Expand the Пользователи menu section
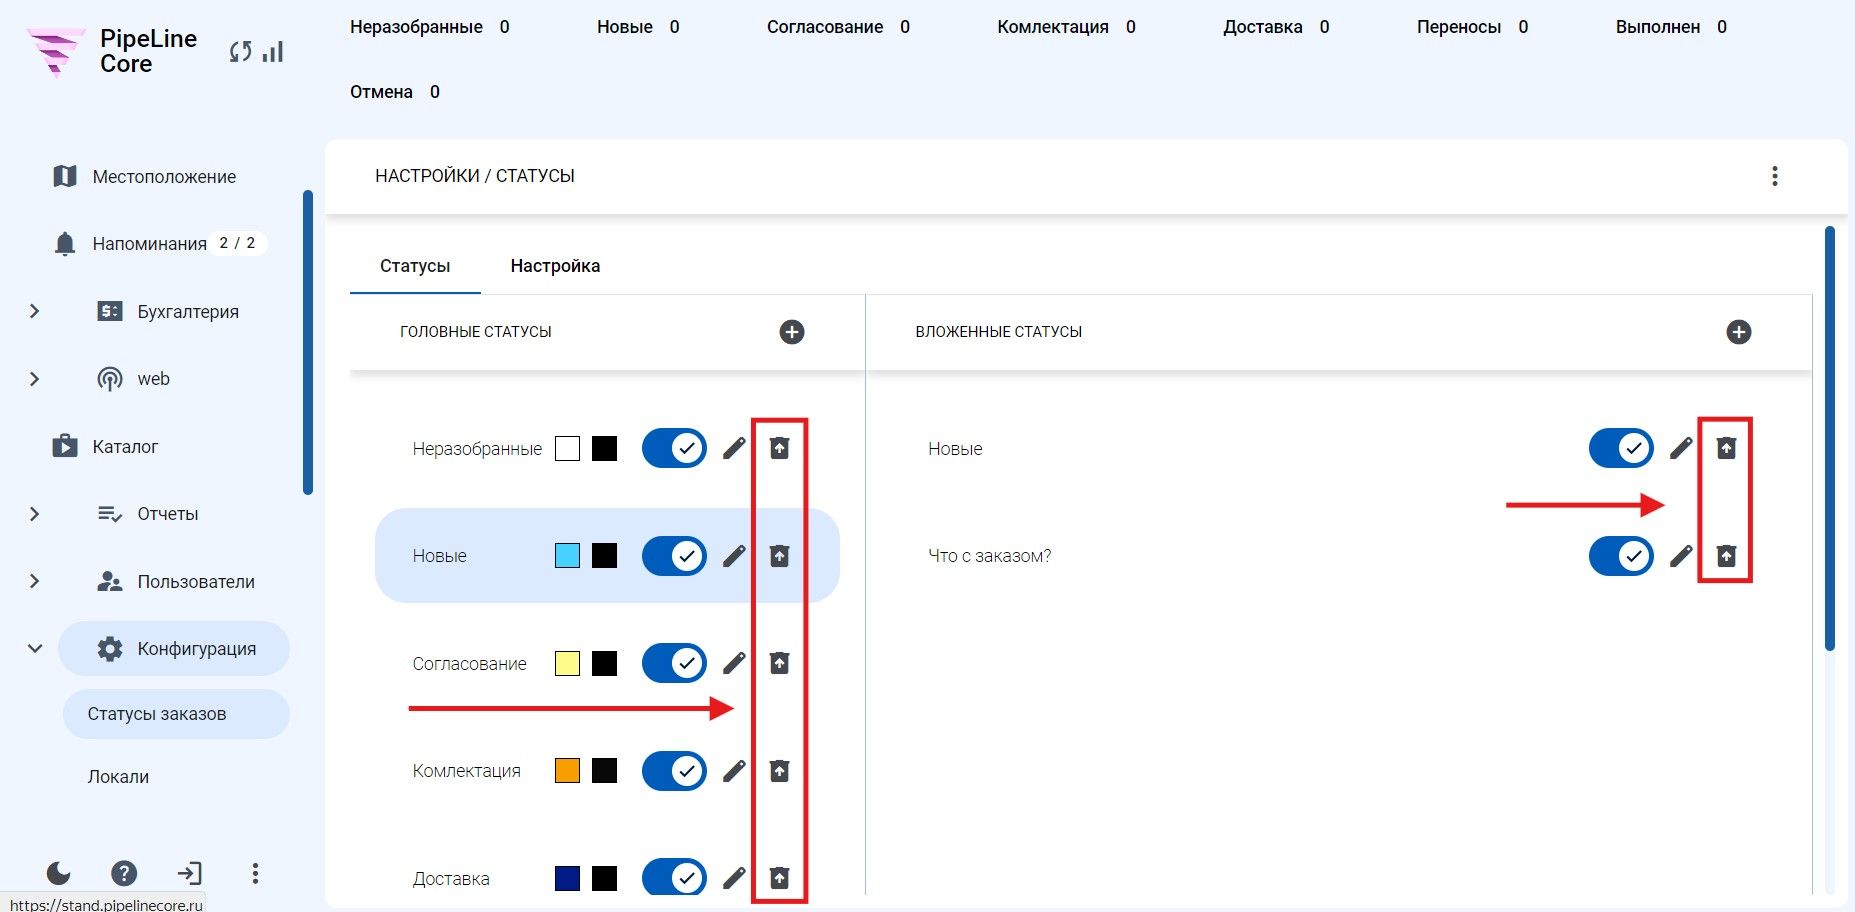 point(35,581)
